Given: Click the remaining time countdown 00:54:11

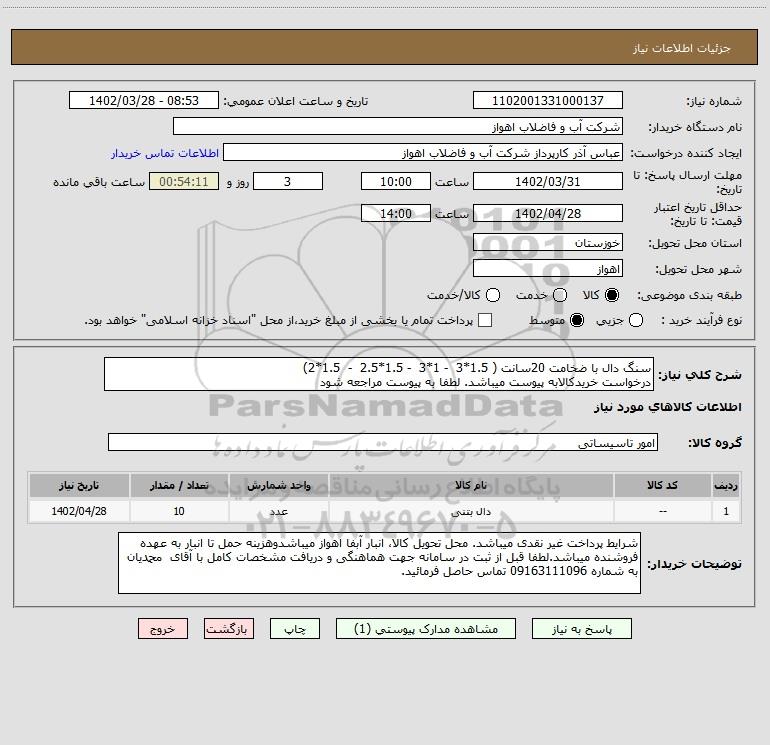Looking at the screenshot, I should pos(184,182).
